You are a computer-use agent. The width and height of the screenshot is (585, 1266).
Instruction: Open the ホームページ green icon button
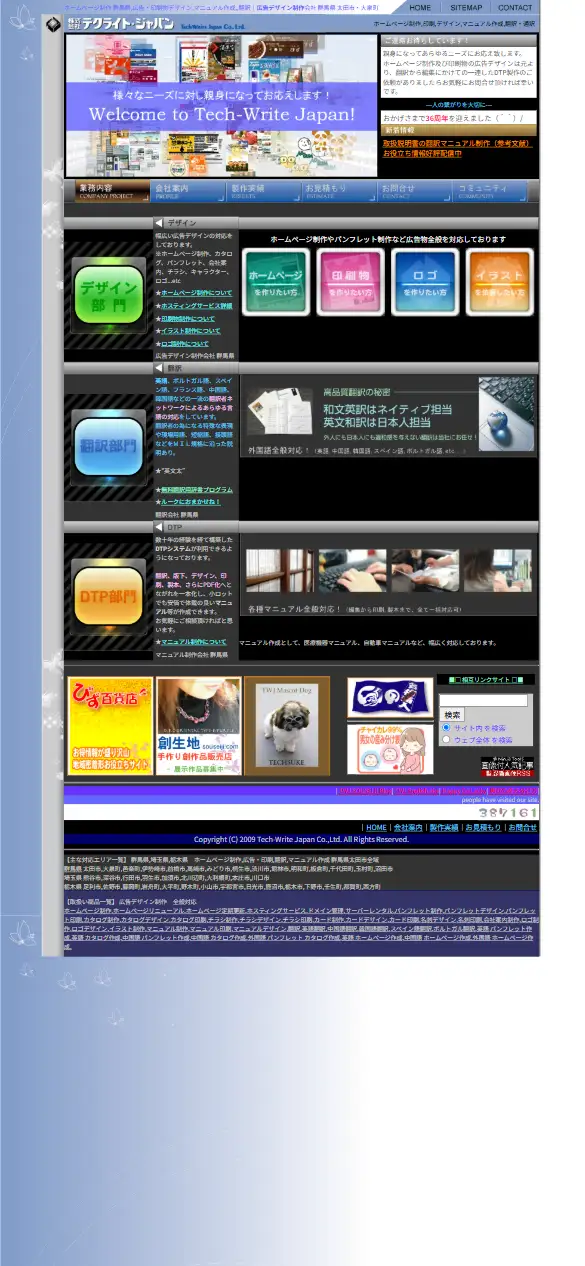coord(276,282)
